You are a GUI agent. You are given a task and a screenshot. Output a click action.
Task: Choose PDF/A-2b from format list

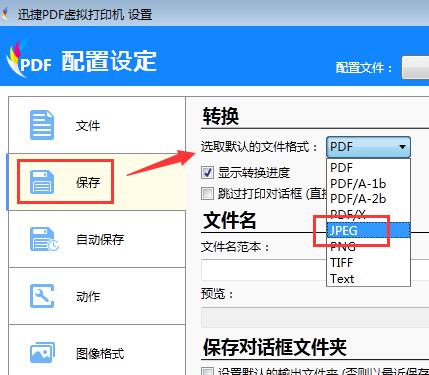368,199
